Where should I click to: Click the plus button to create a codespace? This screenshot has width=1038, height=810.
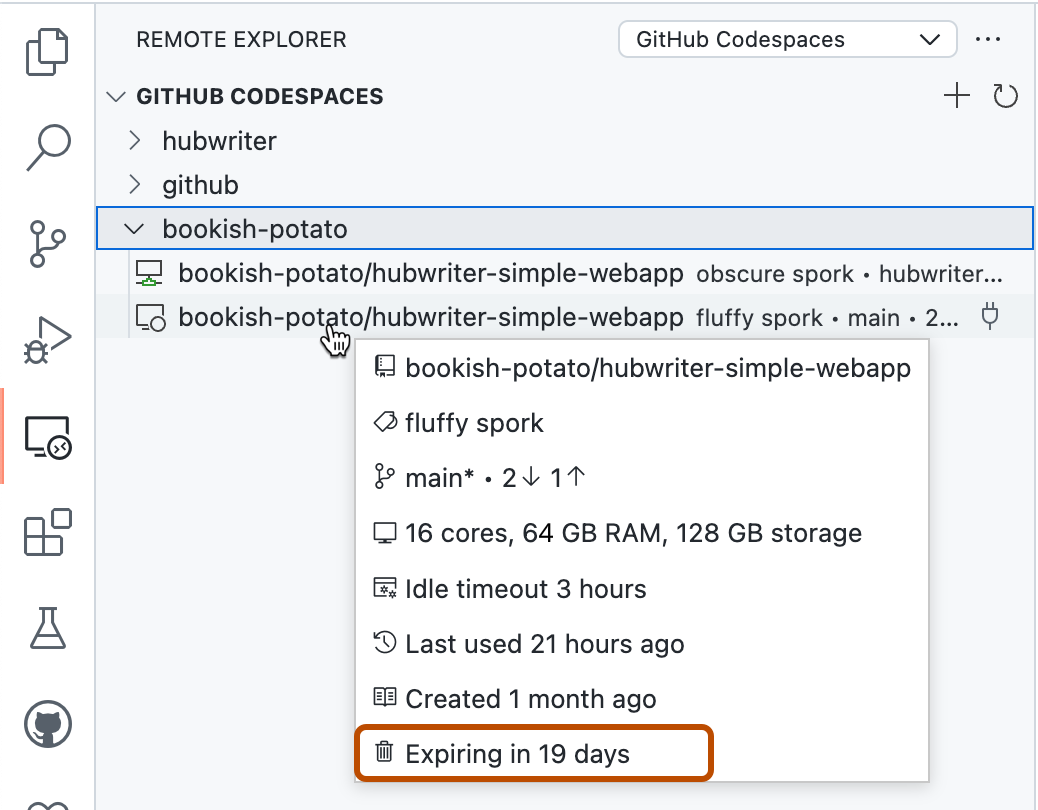(x=955, y=95)
